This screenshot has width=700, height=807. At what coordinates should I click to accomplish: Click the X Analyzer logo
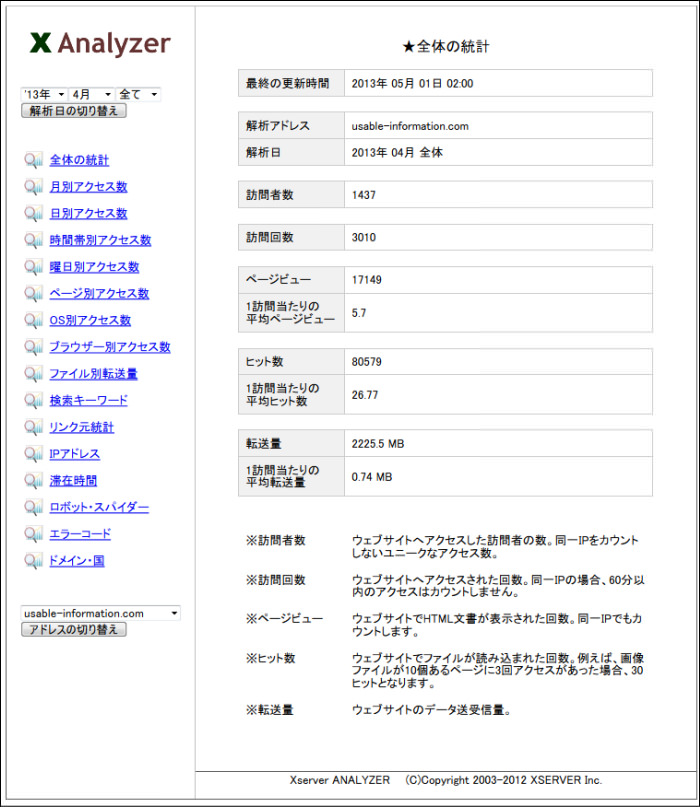100,44
